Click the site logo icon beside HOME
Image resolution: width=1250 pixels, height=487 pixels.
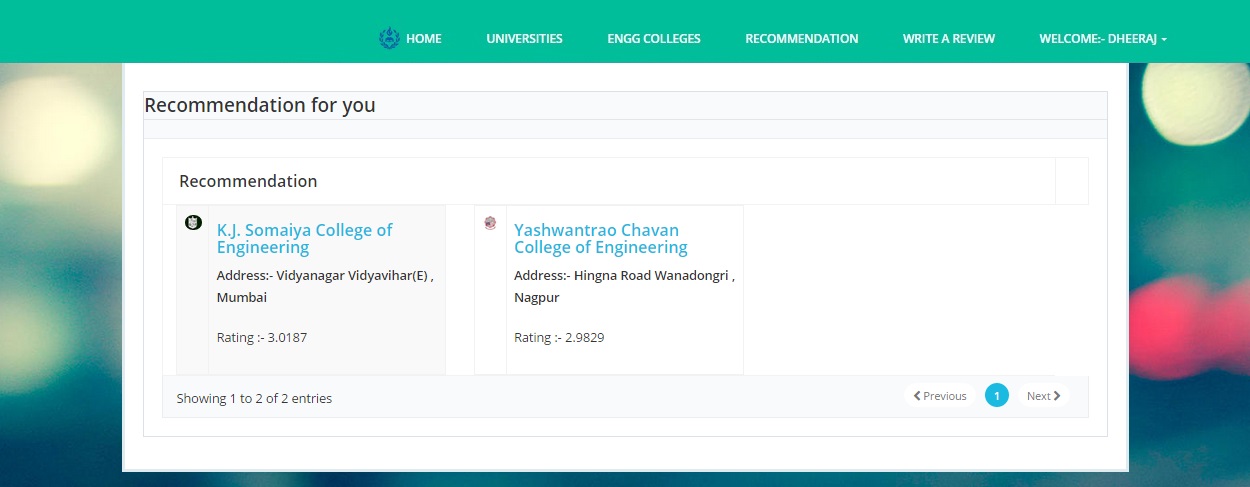click(x=389, y=38)
